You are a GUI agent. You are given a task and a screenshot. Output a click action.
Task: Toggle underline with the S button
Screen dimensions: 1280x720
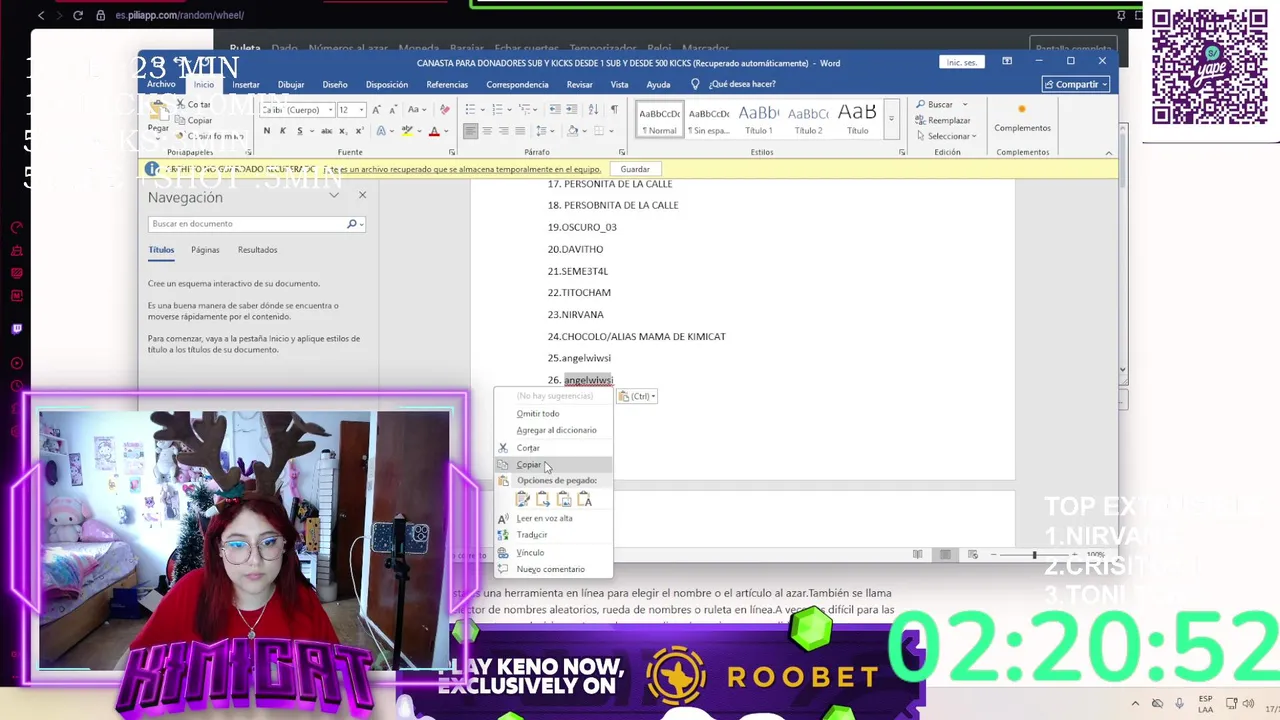click(x=300, y=131)
